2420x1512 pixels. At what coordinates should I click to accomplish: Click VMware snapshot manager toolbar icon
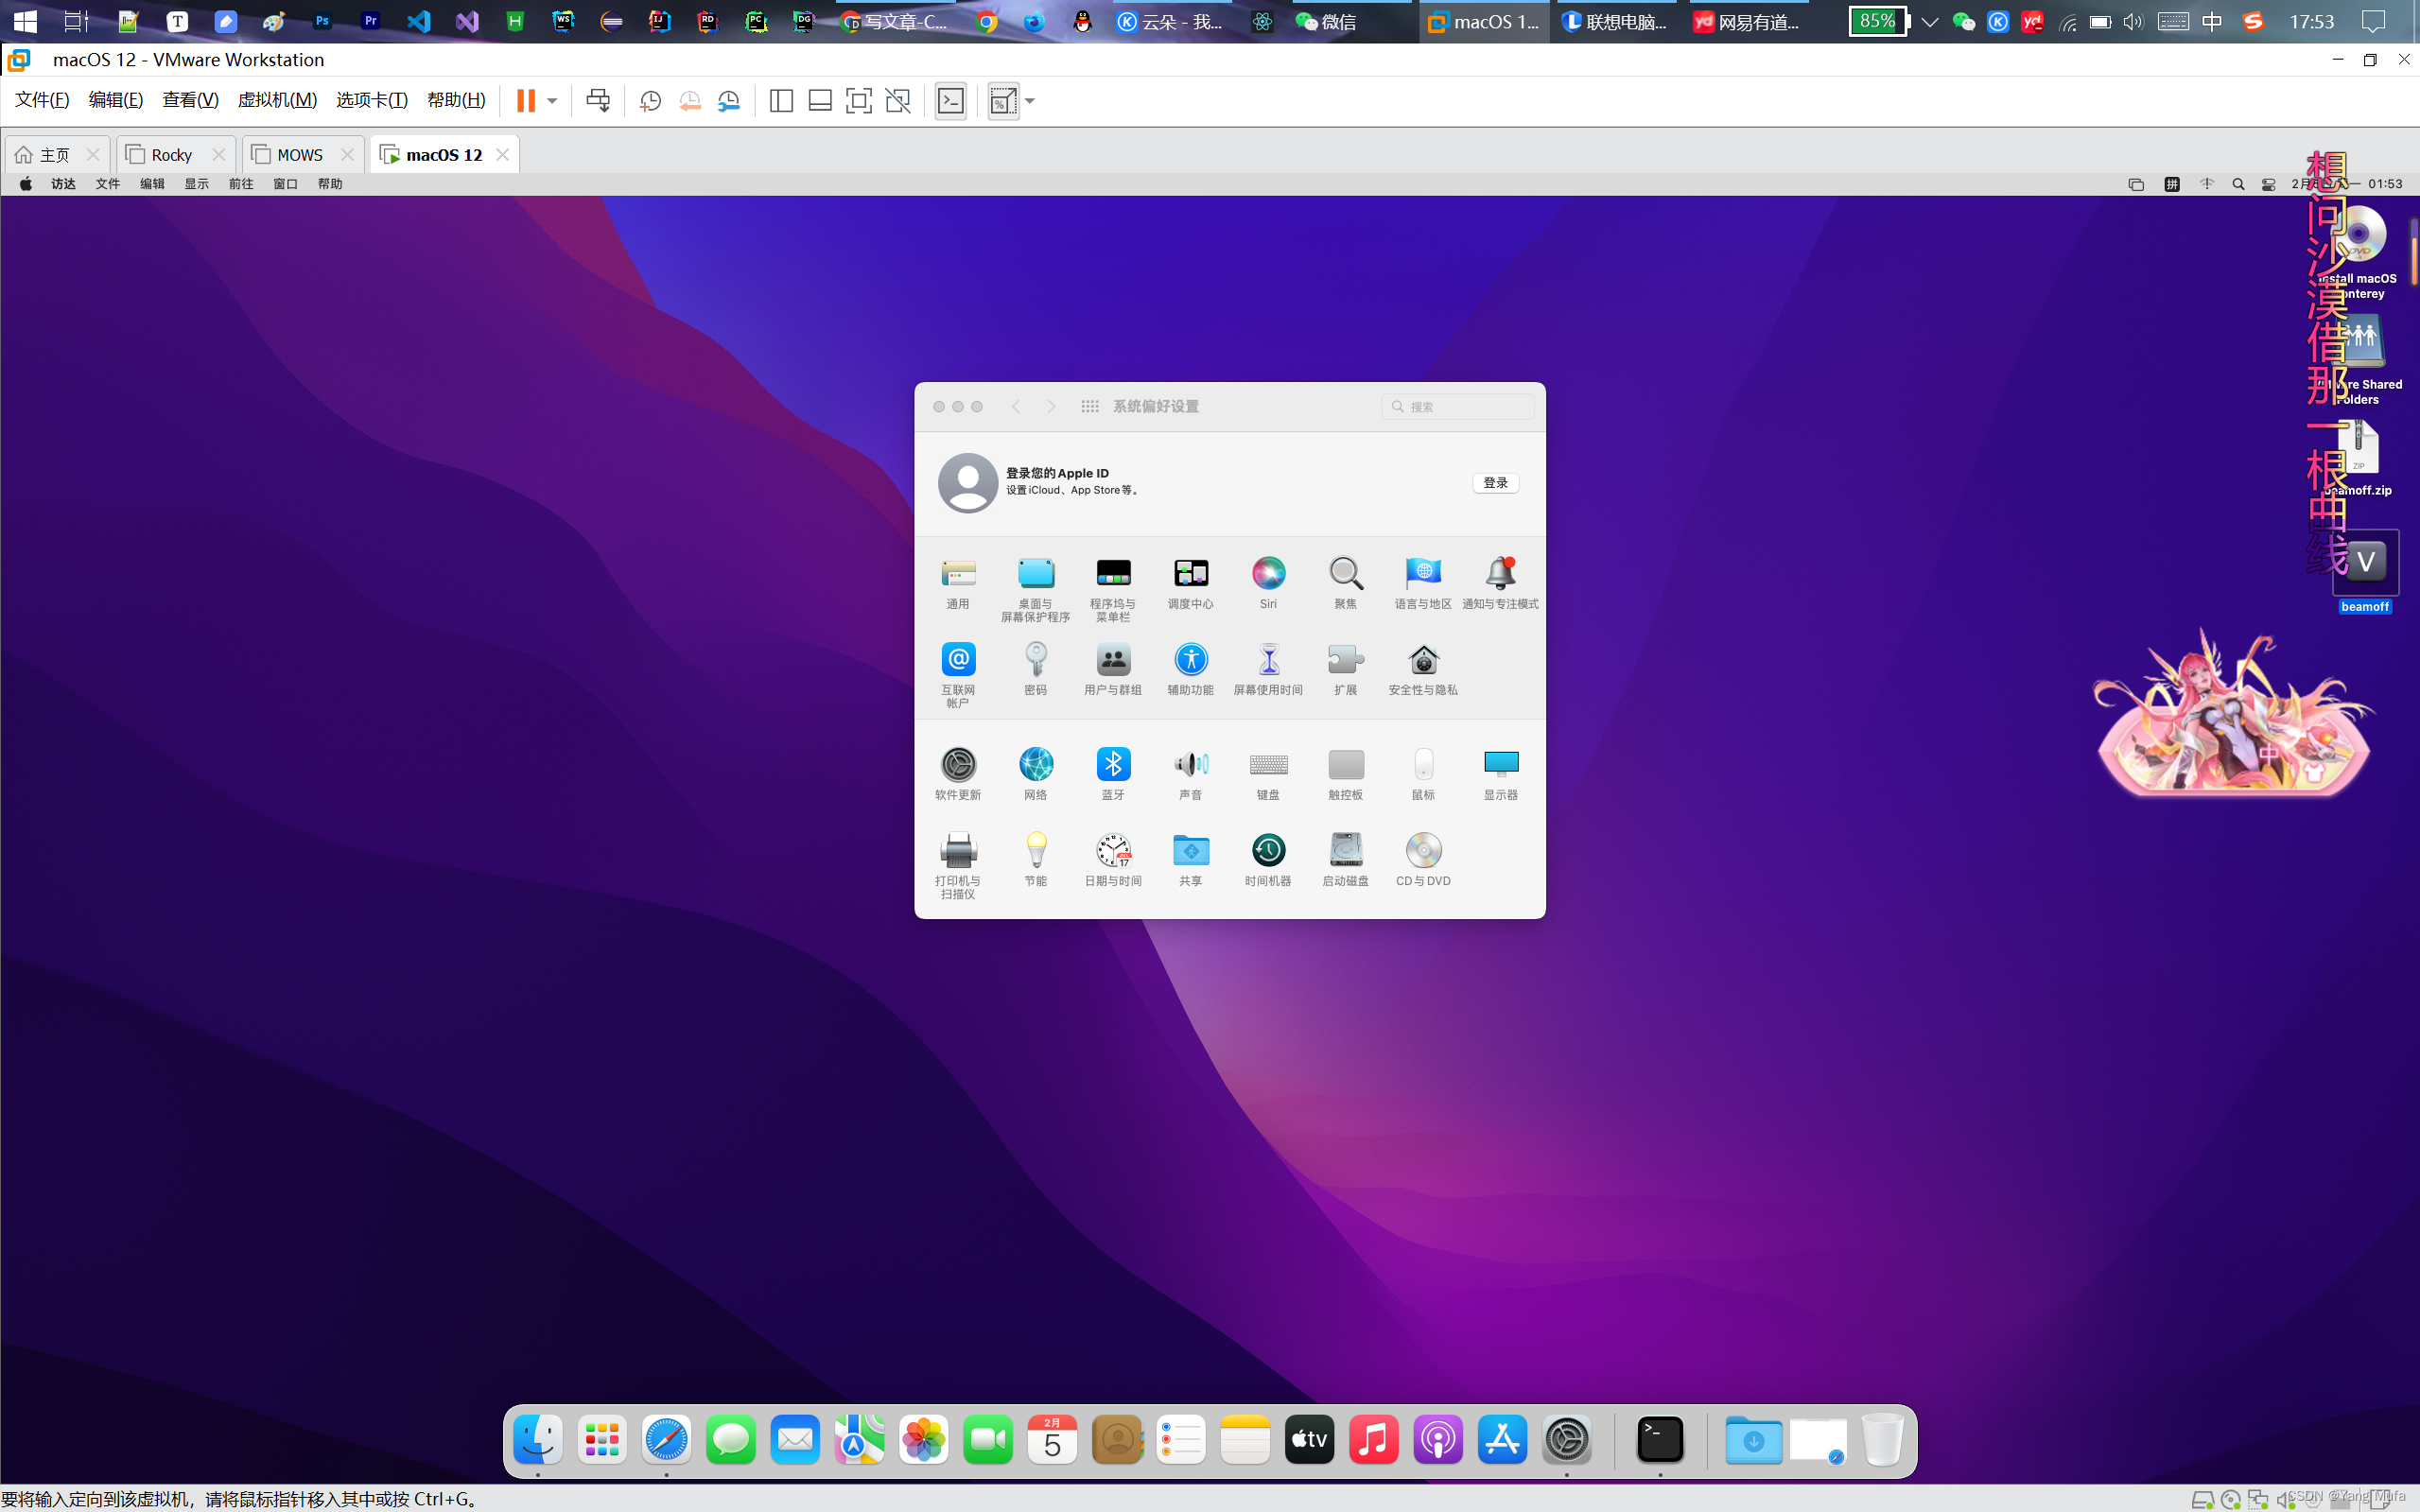729,101
